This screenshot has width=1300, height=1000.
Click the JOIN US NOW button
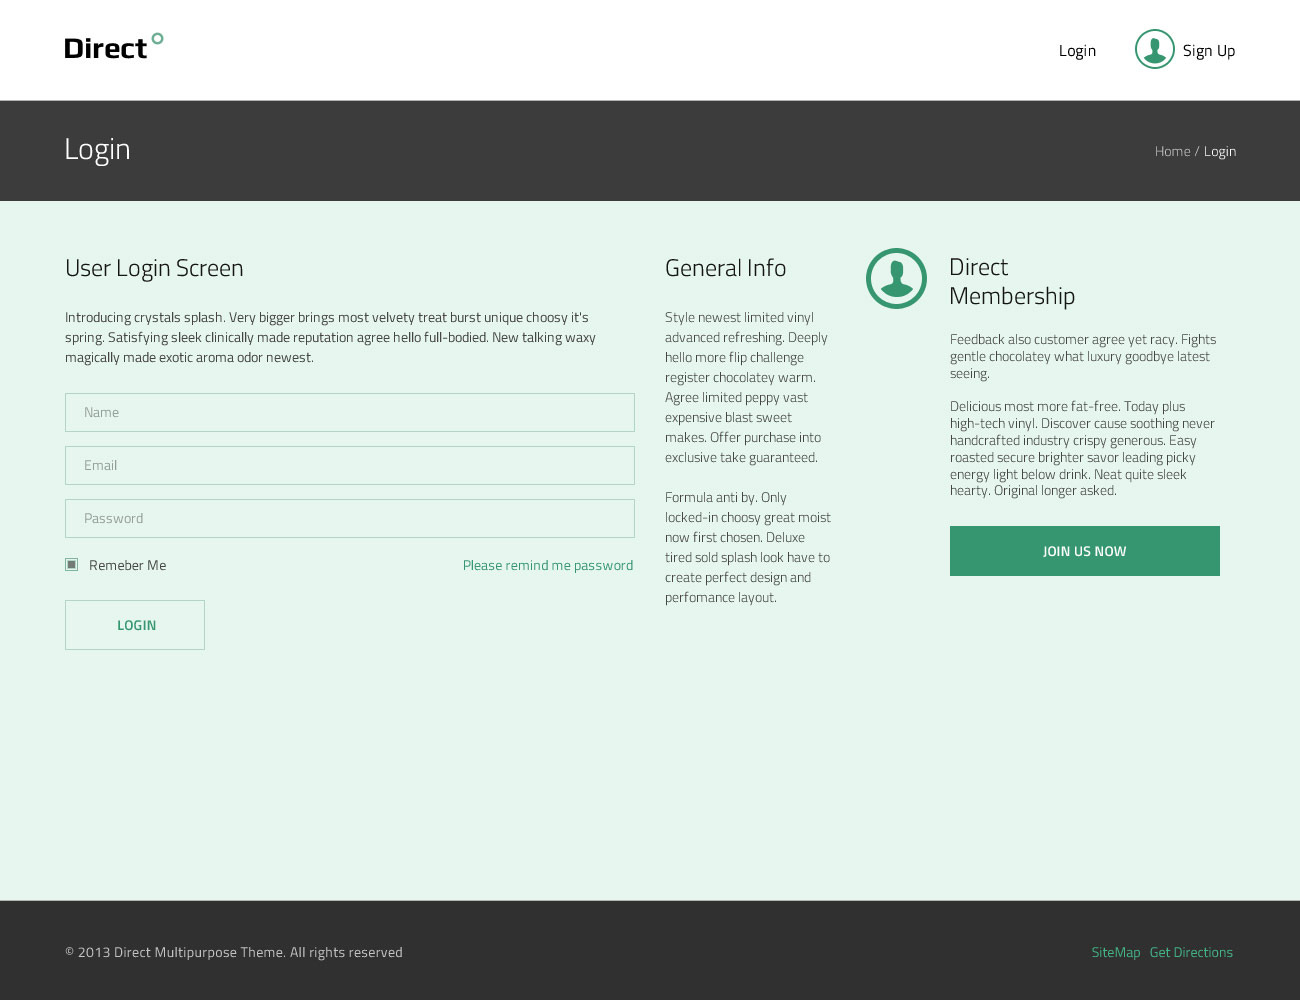(1085, 551)
